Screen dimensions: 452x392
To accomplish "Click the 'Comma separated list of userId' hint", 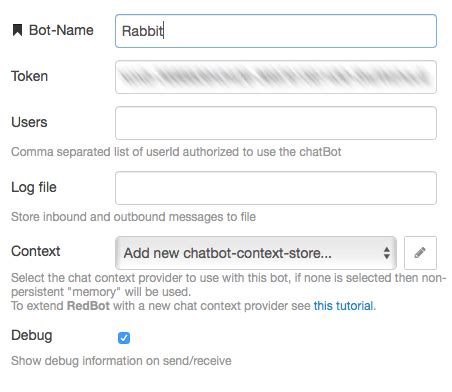I will (176, 152).
